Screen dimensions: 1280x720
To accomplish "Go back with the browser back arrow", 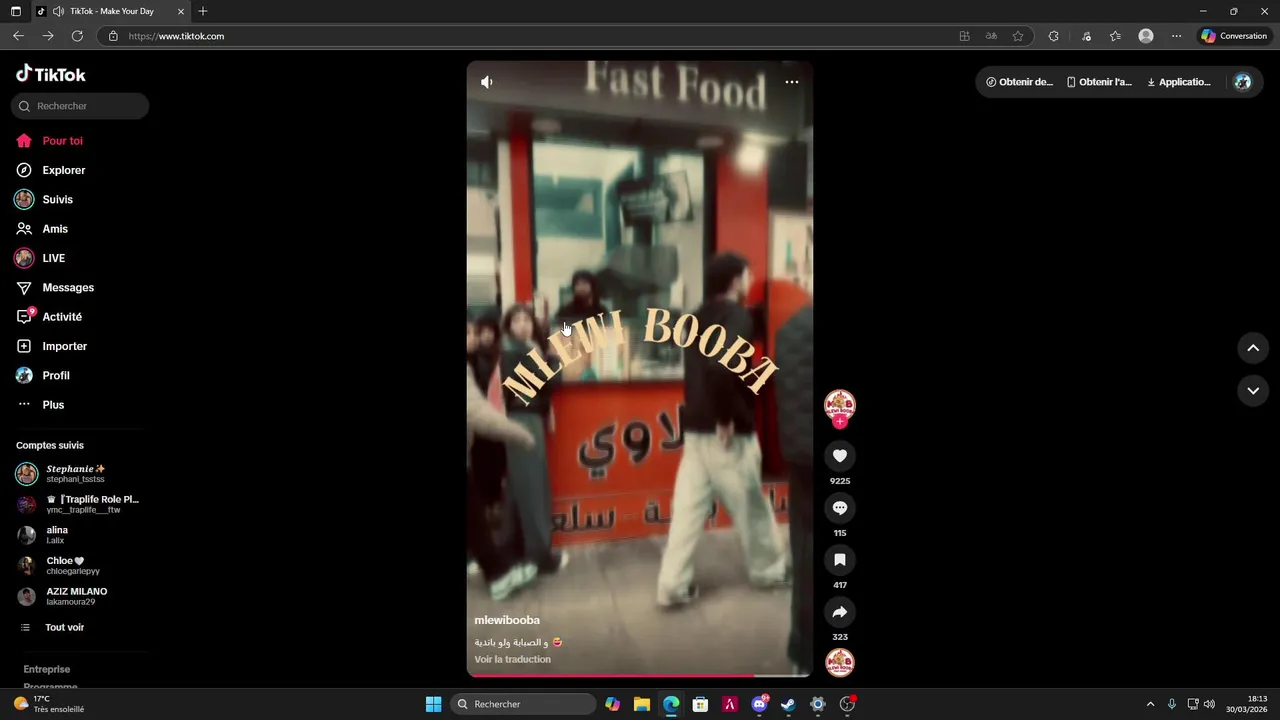I will (x=18, y=36).
